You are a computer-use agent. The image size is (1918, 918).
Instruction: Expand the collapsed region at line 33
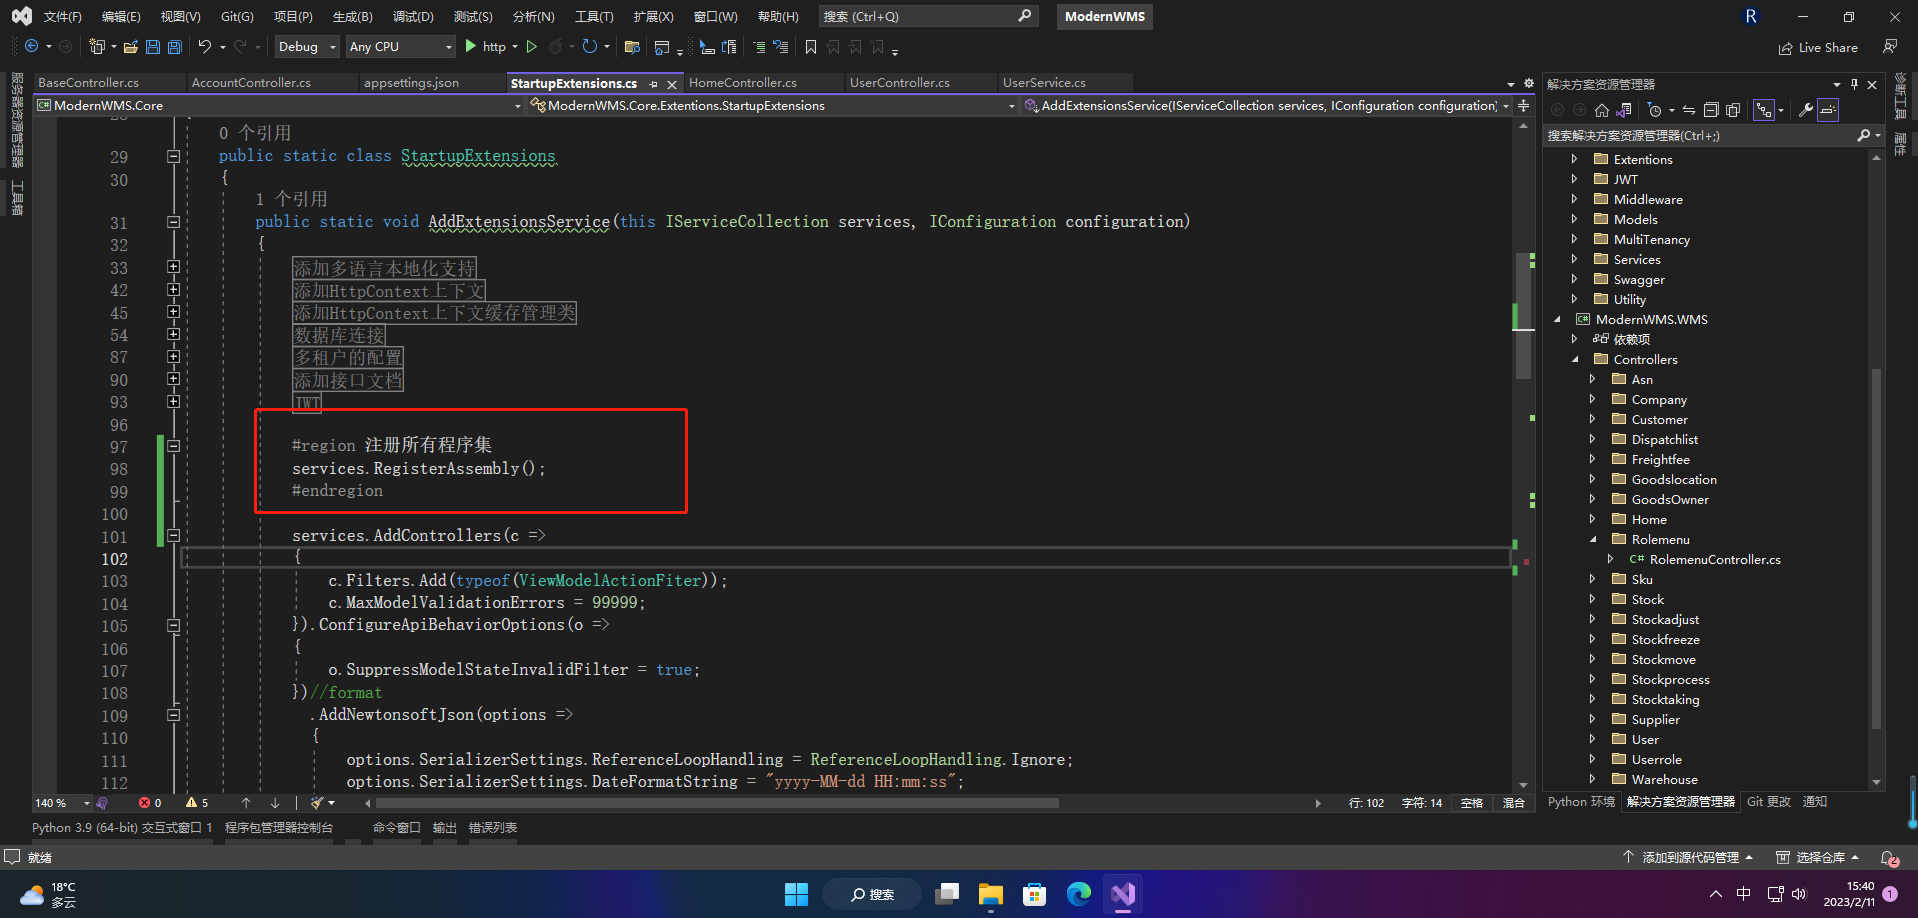[x=173, y=267]
